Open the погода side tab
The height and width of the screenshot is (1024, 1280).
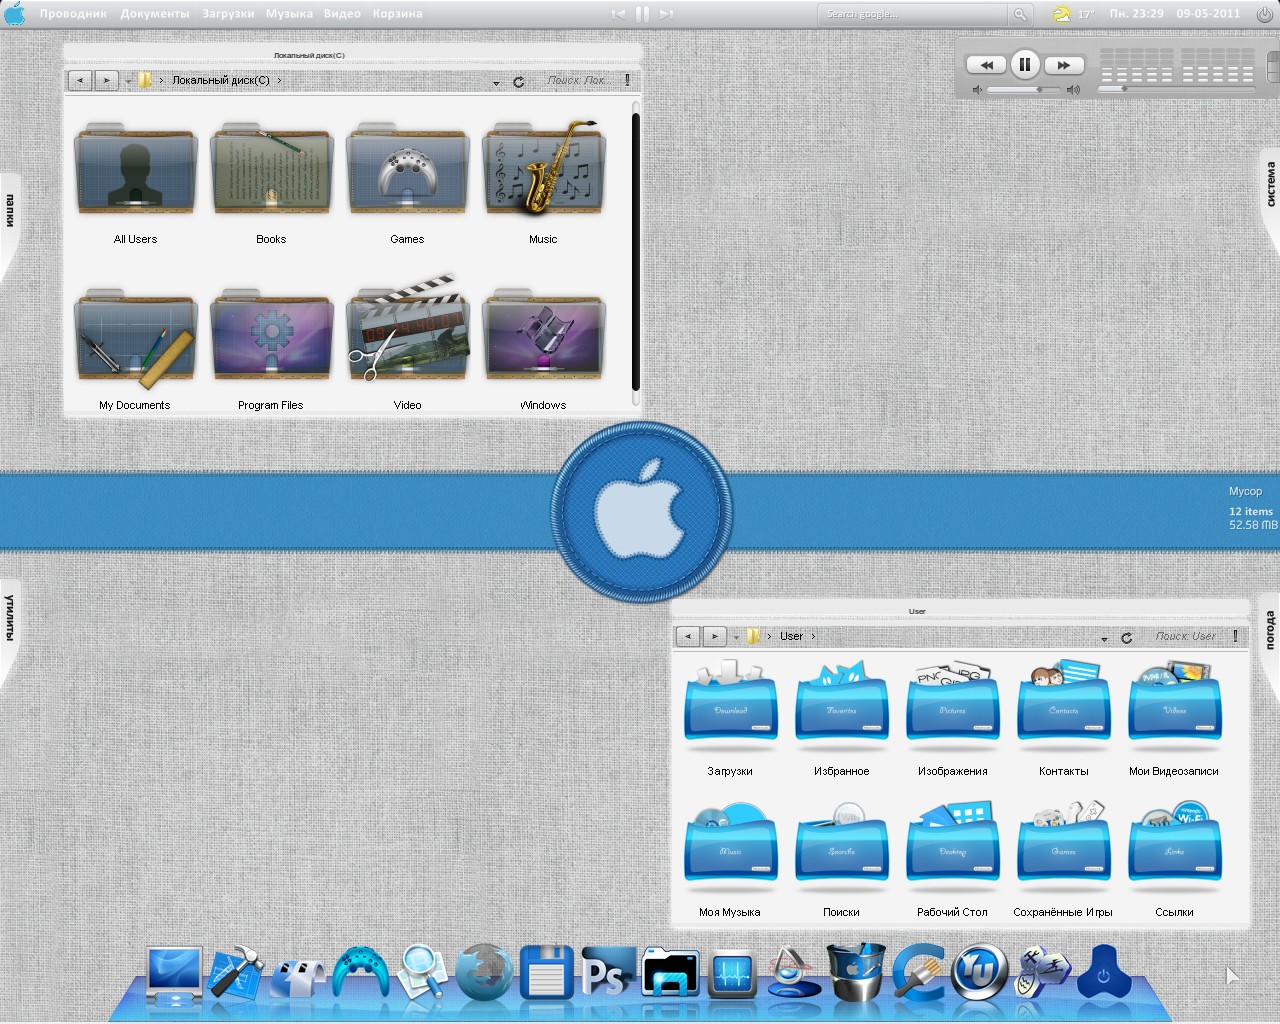[x=1270, y=632]
